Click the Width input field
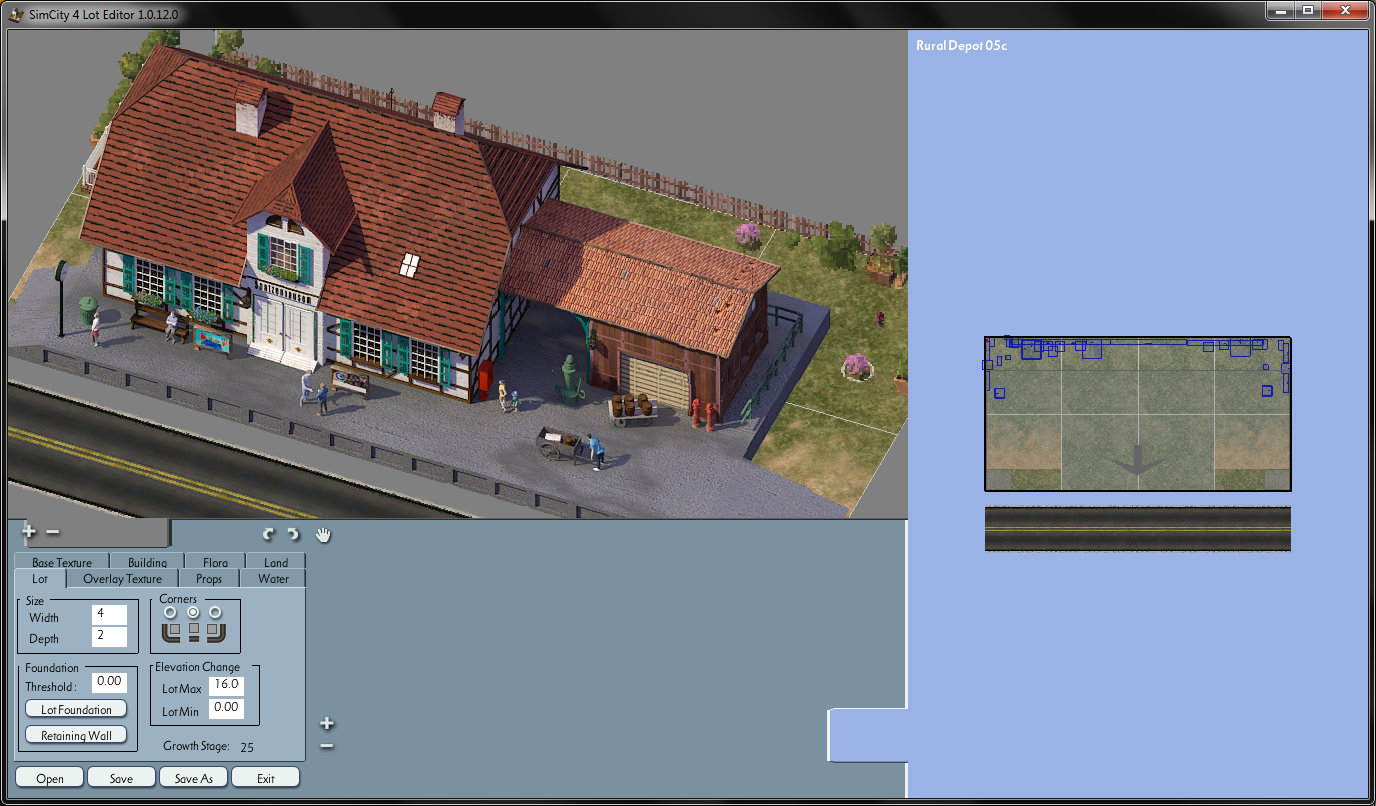This screenshot has height=806, width=1376. (x=109, y=615)
